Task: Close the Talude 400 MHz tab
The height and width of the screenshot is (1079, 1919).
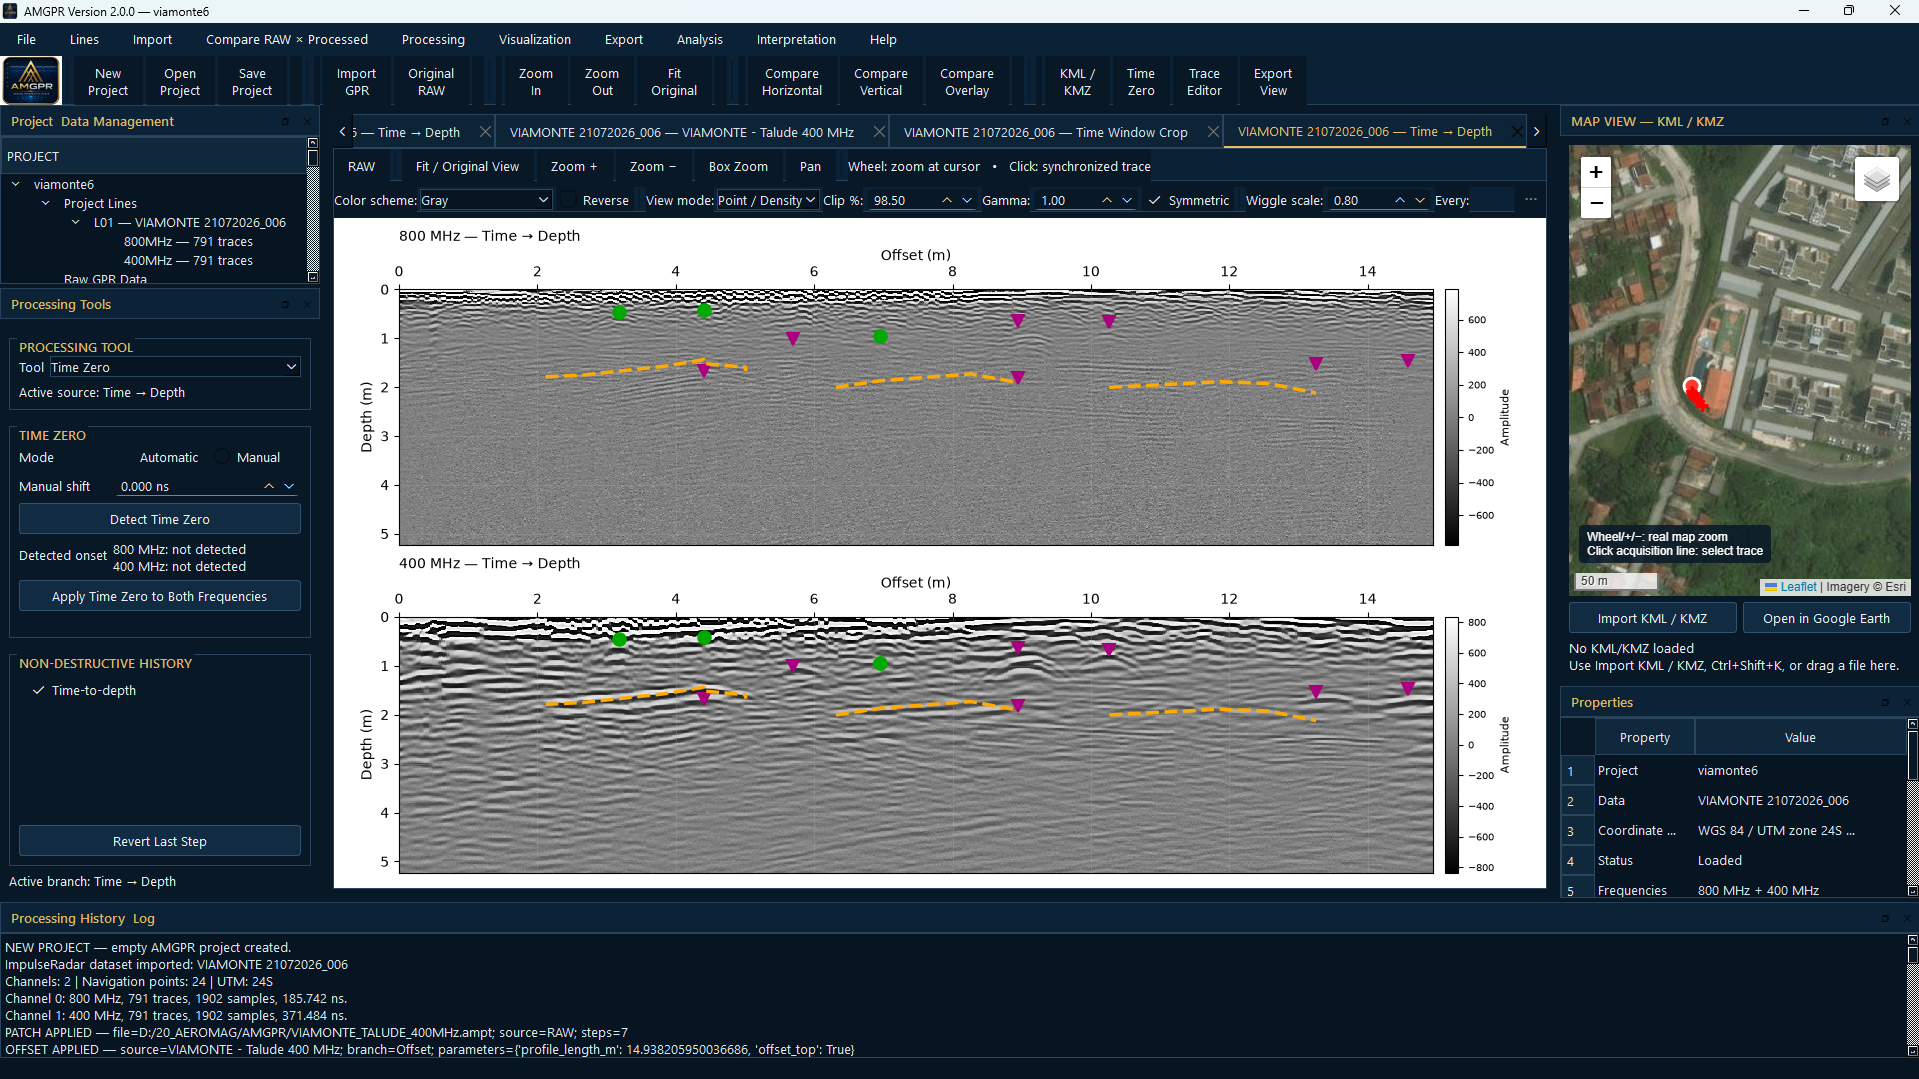Action: click(878, 132)
